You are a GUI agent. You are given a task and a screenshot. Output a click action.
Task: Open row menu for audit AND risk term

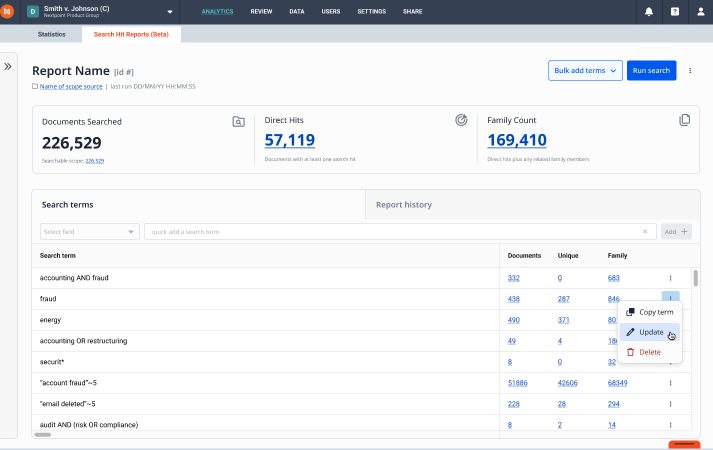[670, 425]
